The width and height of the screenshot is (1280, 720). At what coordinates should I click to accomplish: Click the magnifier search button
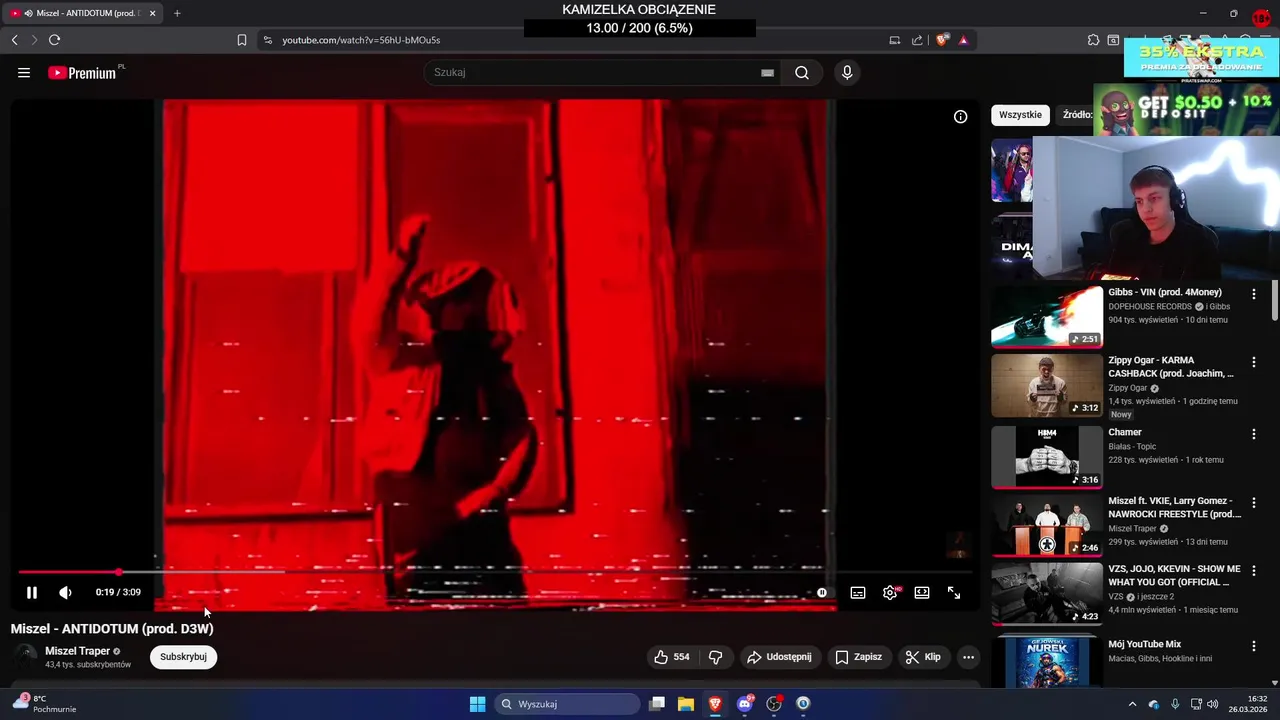click(802, 73)
